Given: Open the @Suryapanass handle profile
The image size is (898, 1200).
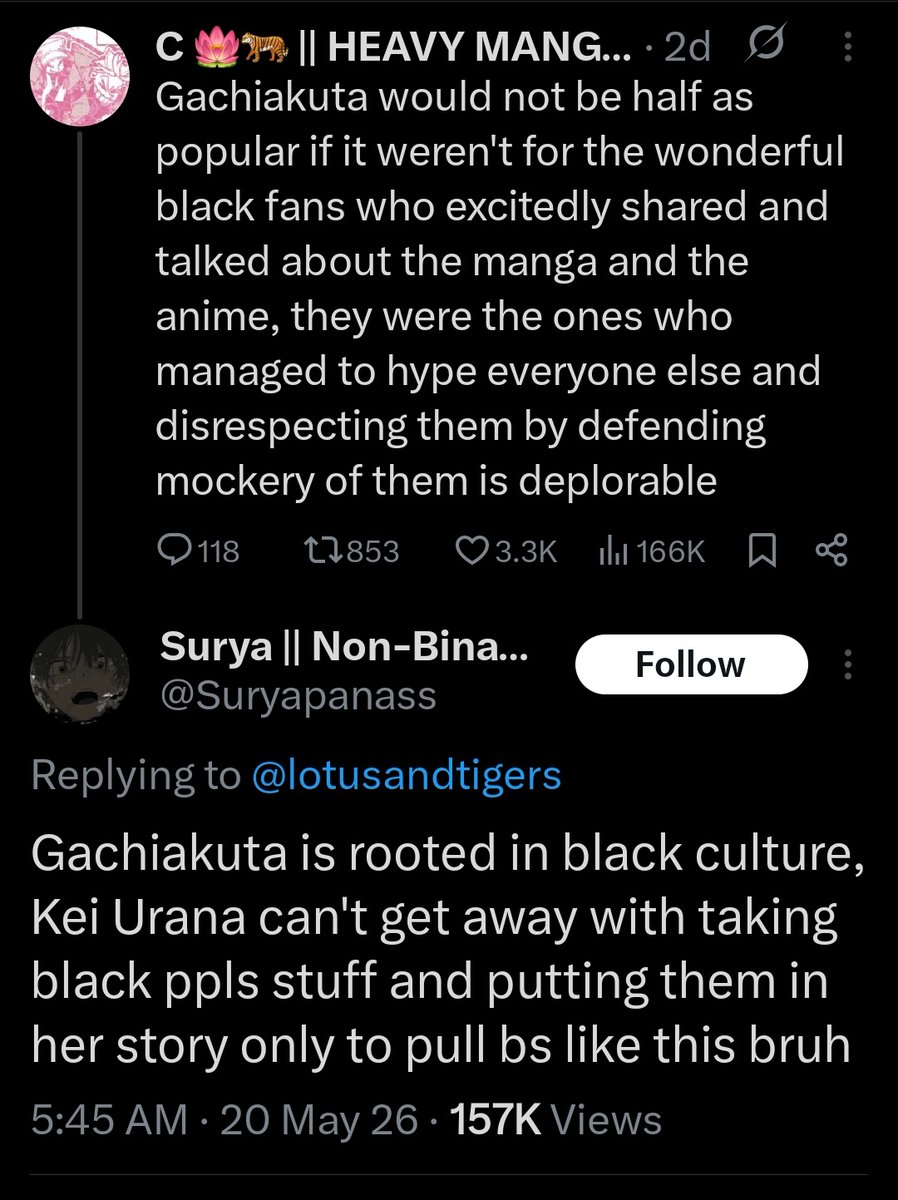Looking at the screenshot, I should 298,695.
